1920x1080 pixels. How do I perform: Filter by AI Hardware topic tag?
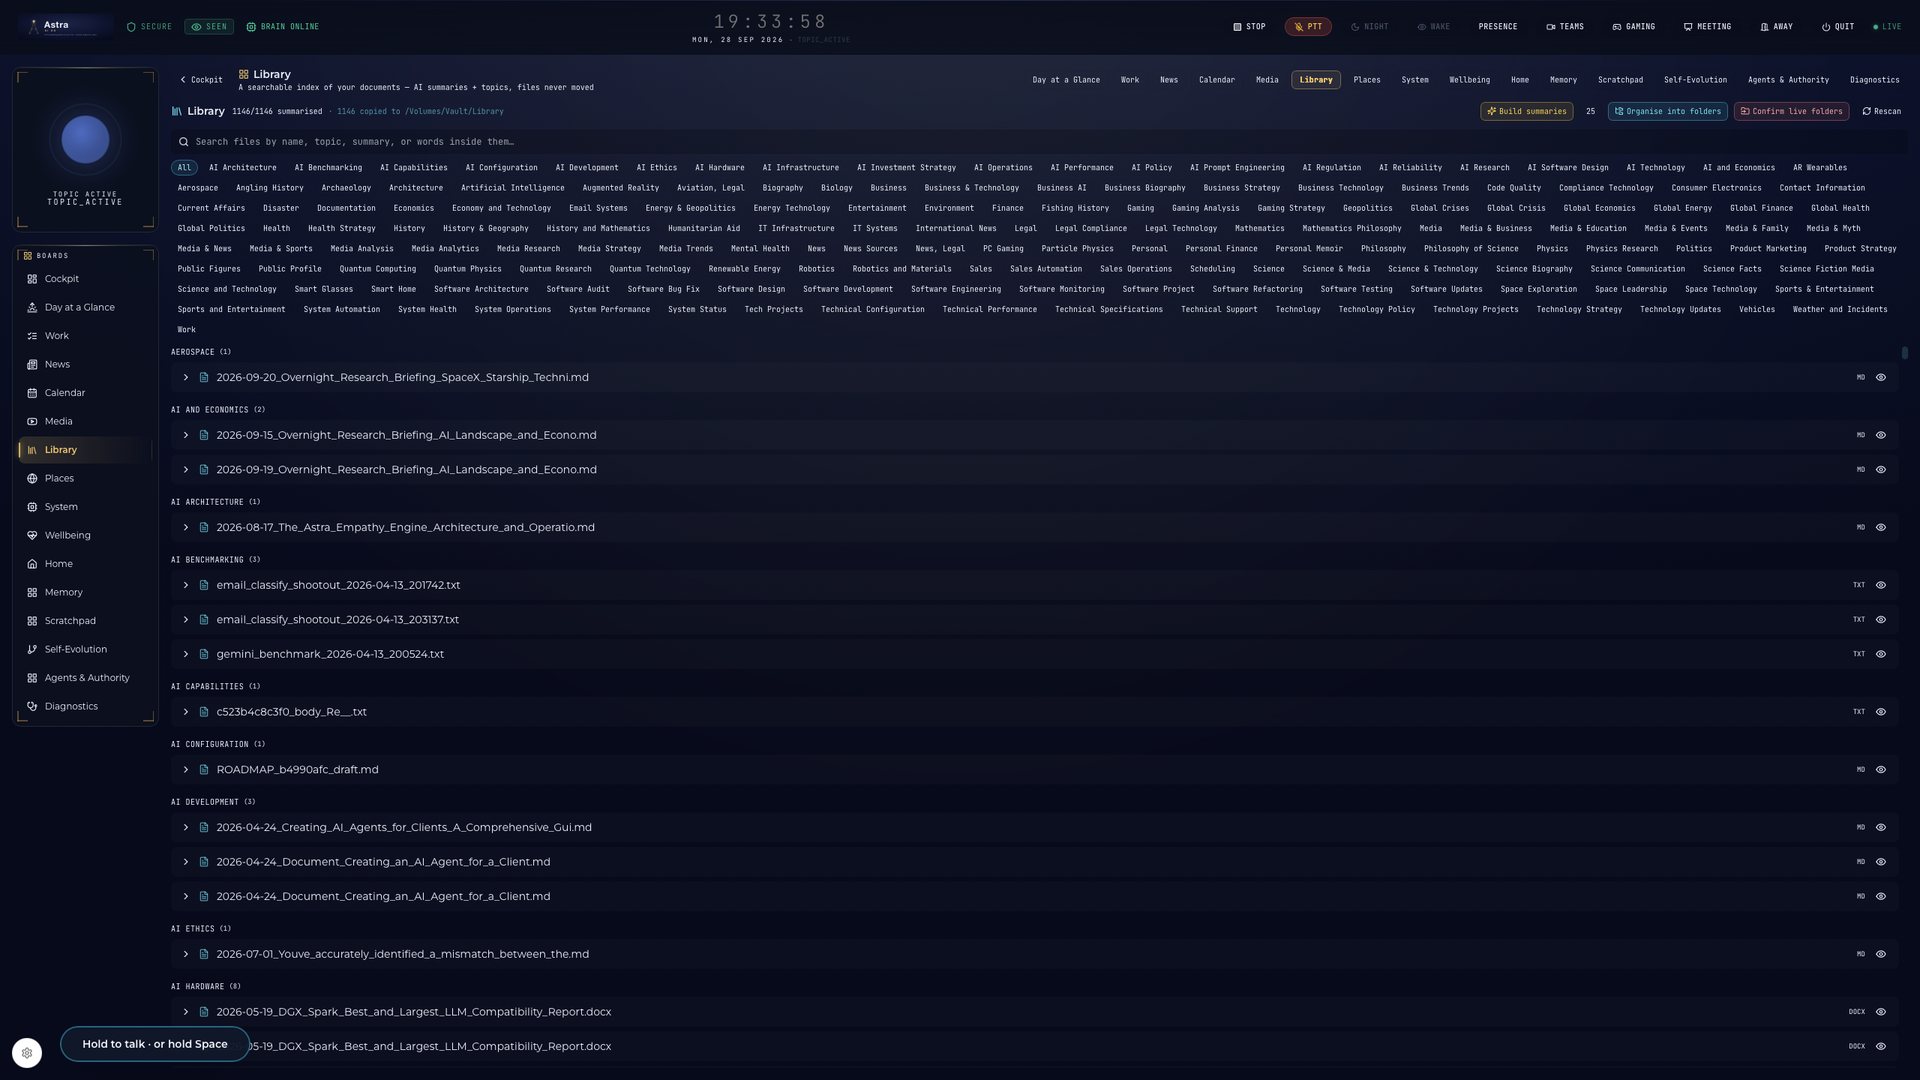[x=720, y=168]
